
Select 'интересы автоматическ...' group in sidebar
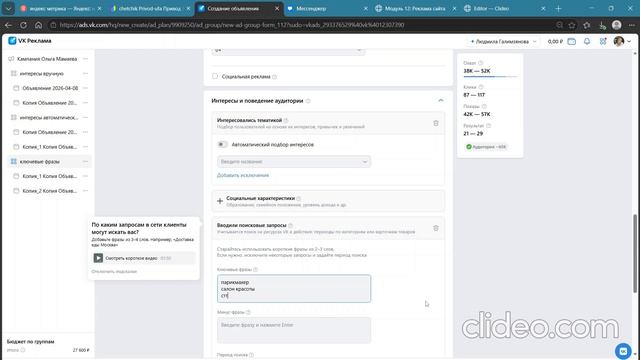[49, 118]
